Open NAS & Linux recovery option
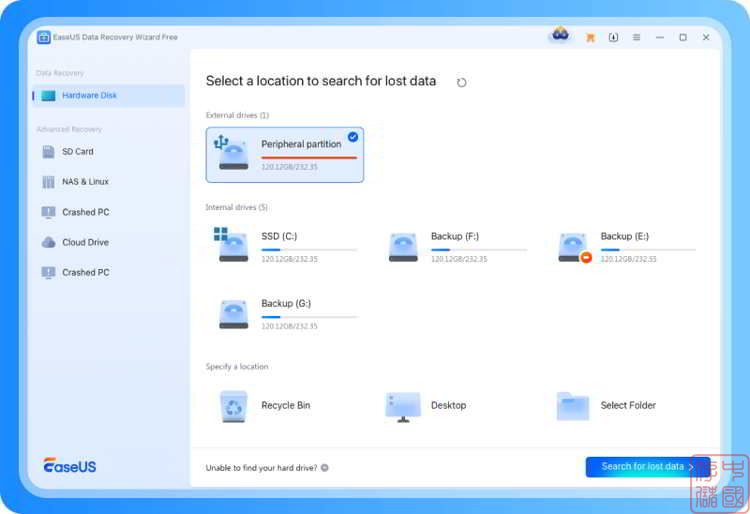Viewport: 750px width, 514px height. pos(85,182)
